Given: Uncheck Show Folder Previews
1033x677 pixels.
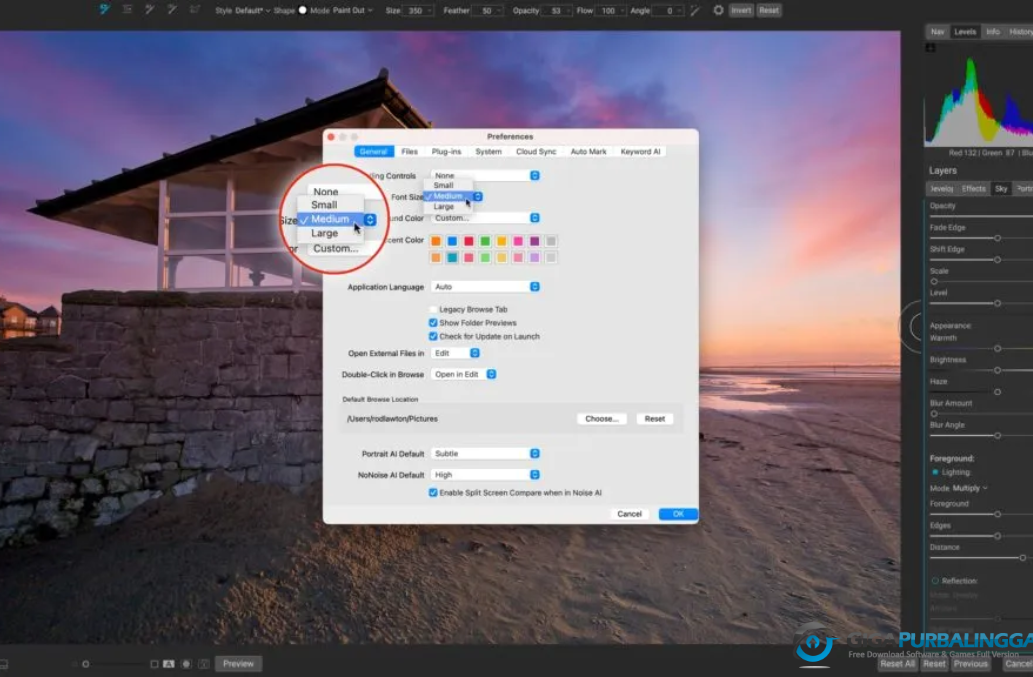Looking at the screenshot, I should [x=433, y=323].
